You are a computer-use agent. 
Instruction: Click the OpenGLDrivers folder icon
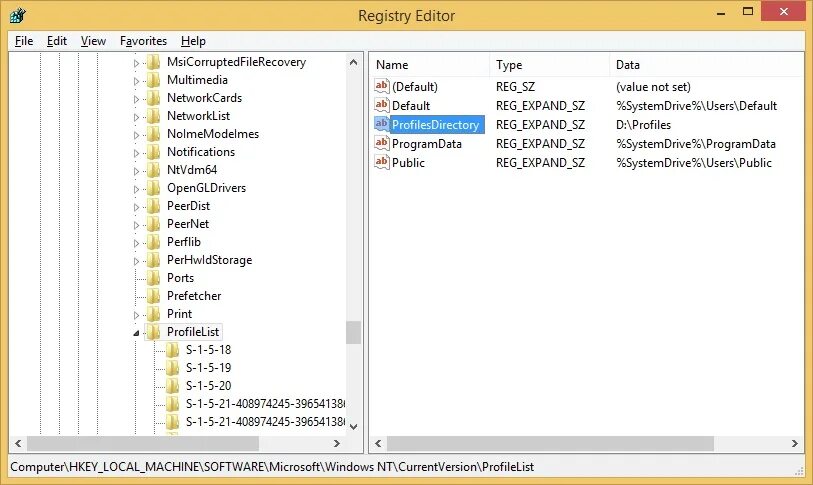153,188
